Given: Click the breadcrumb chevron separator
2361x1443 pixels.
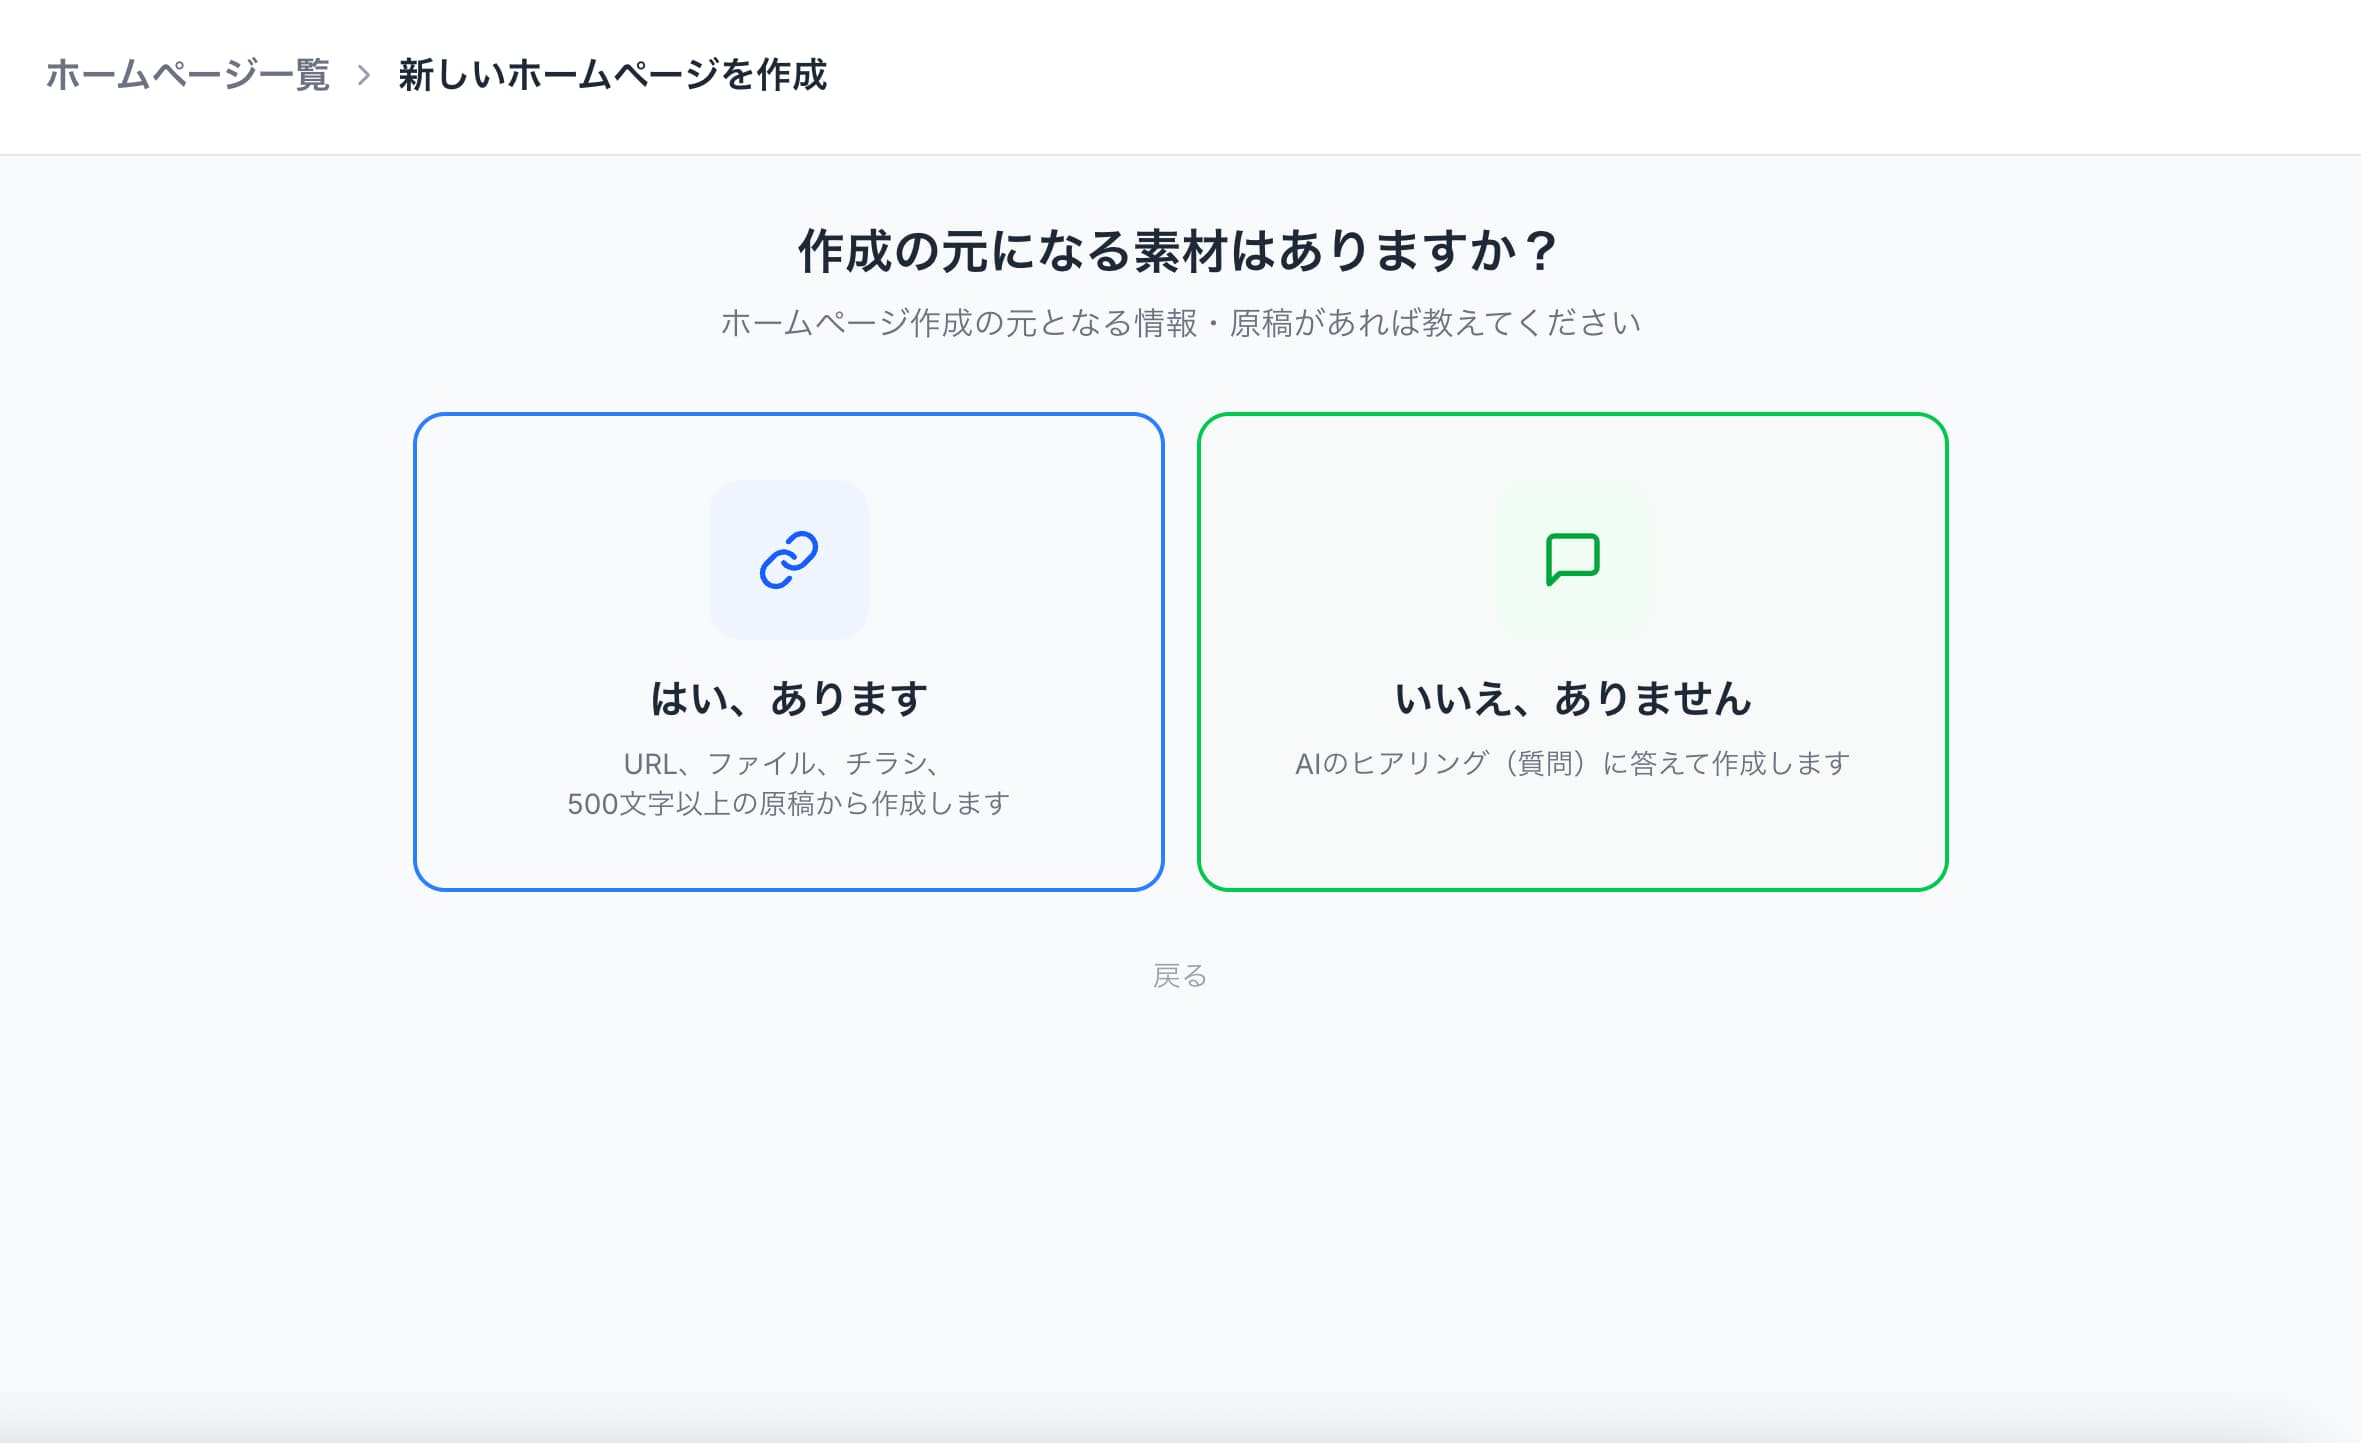Looking at the screenshot, I should (364, 75).
